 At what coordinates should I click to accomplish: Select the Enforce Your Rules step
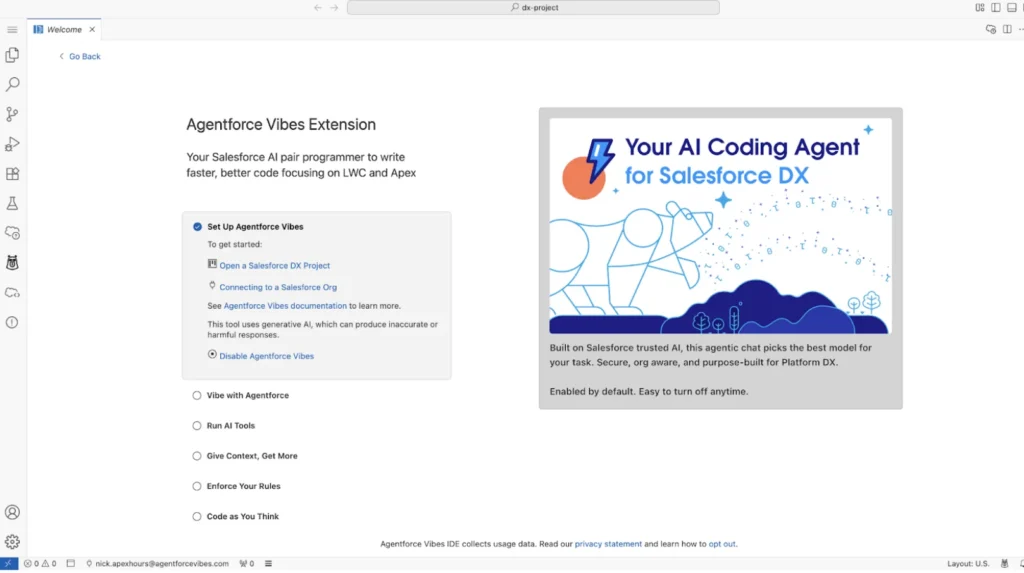coord(243,486)
